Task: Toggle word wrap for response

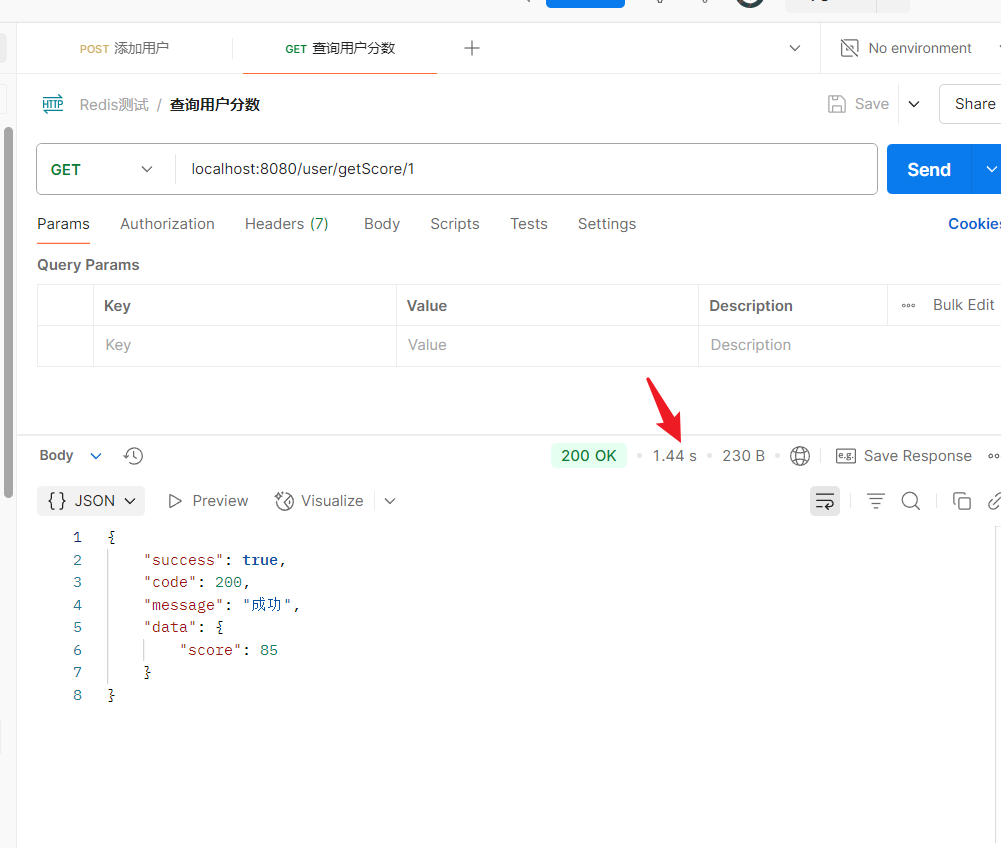Action: (825, 501)
